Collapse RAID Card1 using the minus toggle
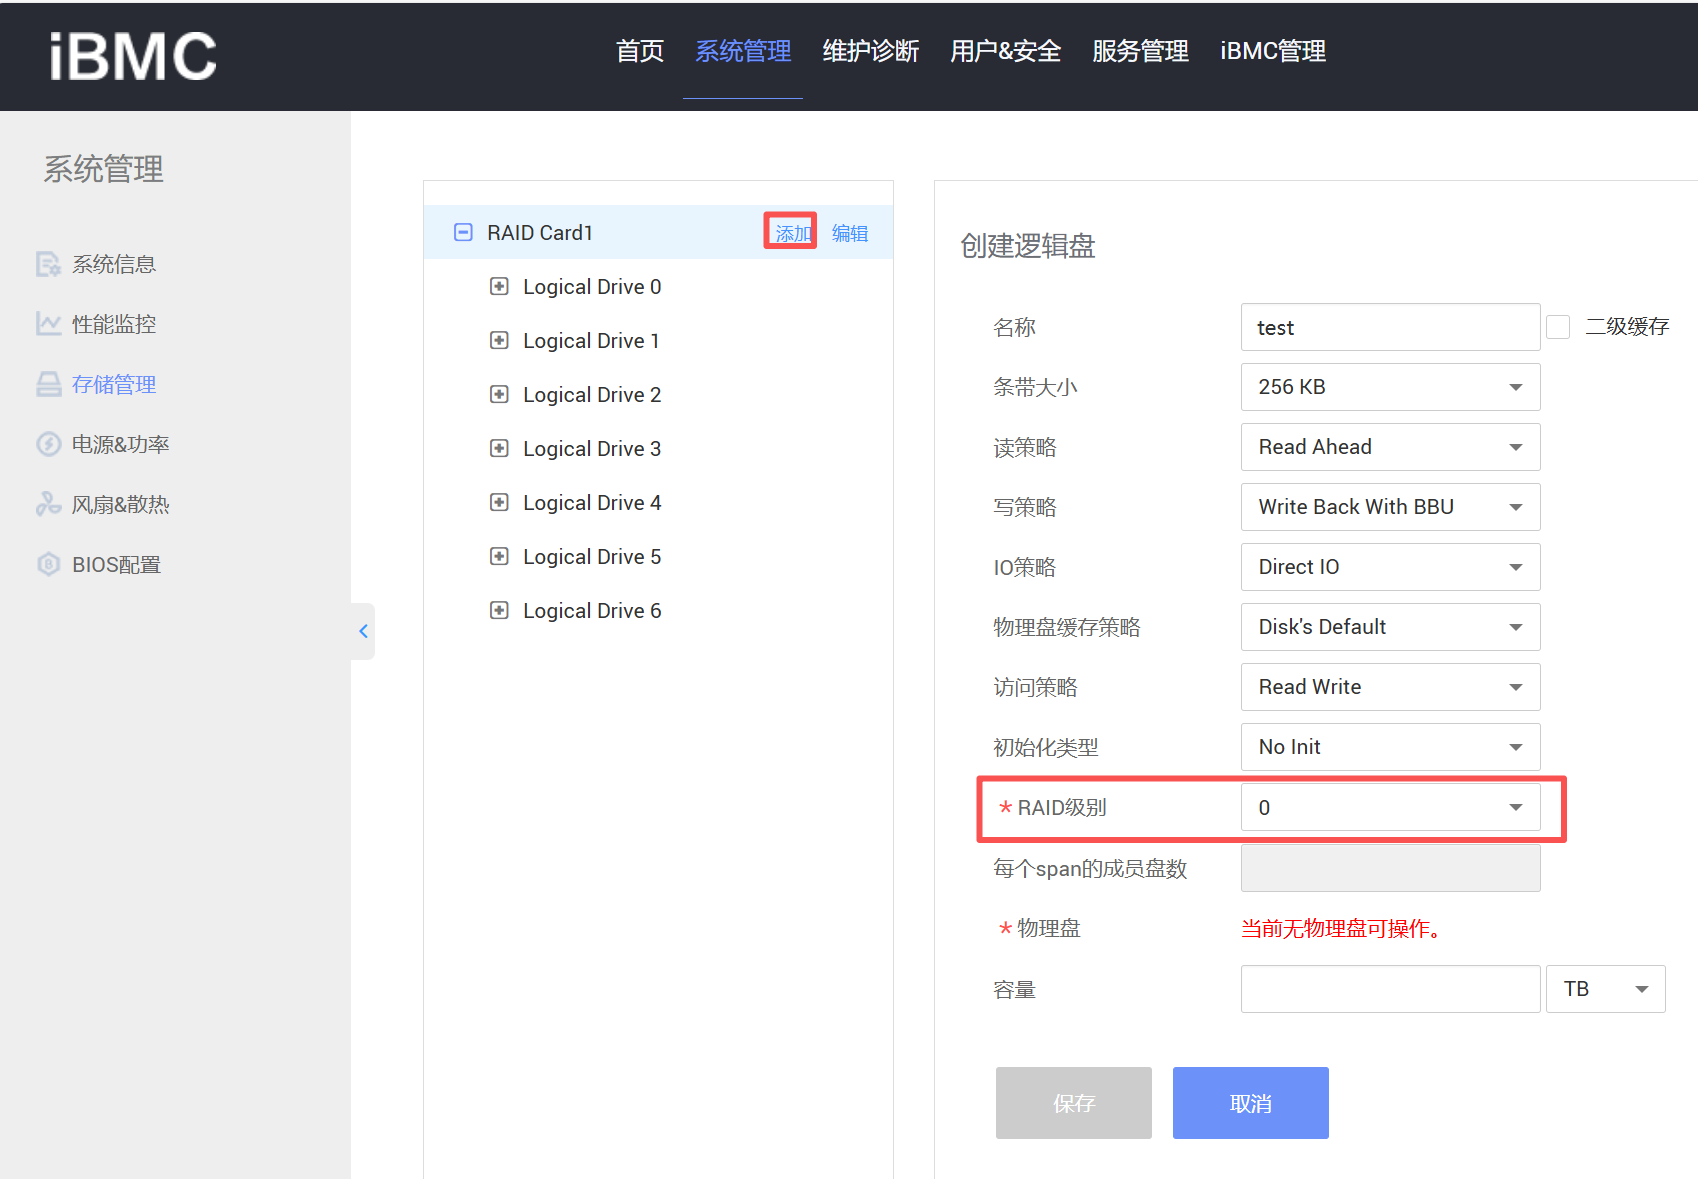Viewport: 1698px width, 1179px height. (x=462, y=231)
